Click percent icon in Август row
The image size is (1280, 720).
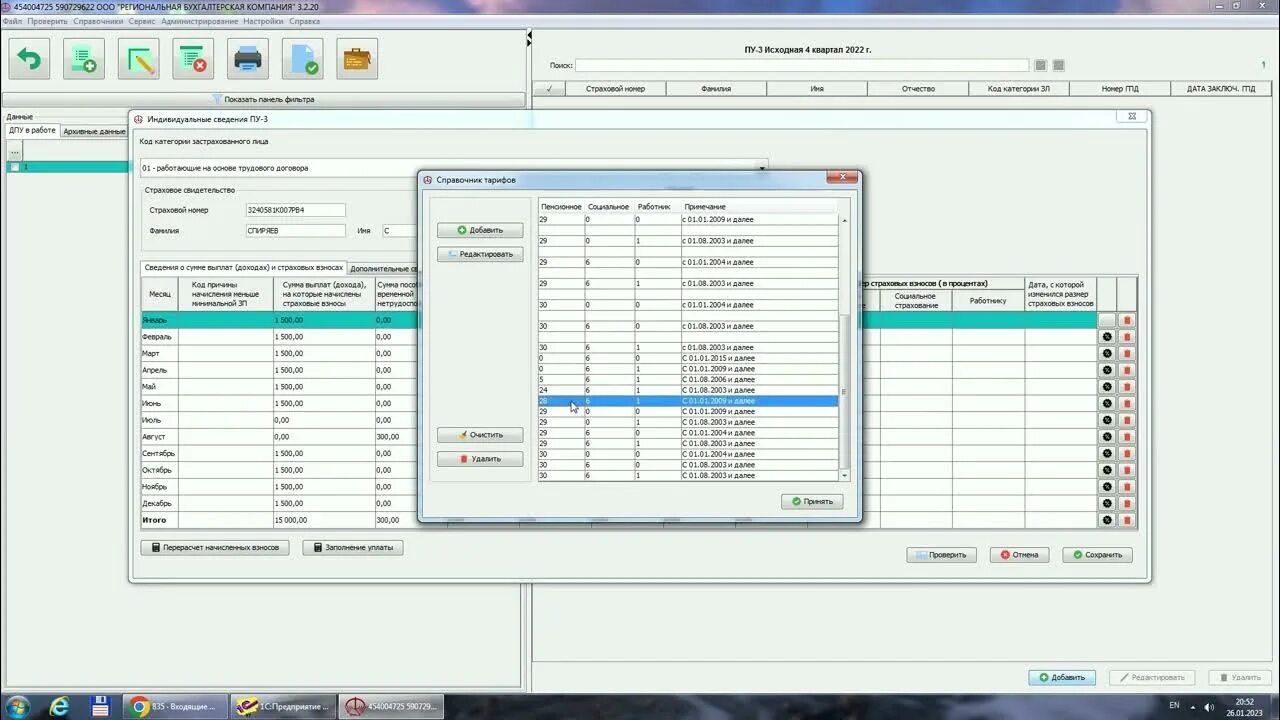click(1107, 437)
